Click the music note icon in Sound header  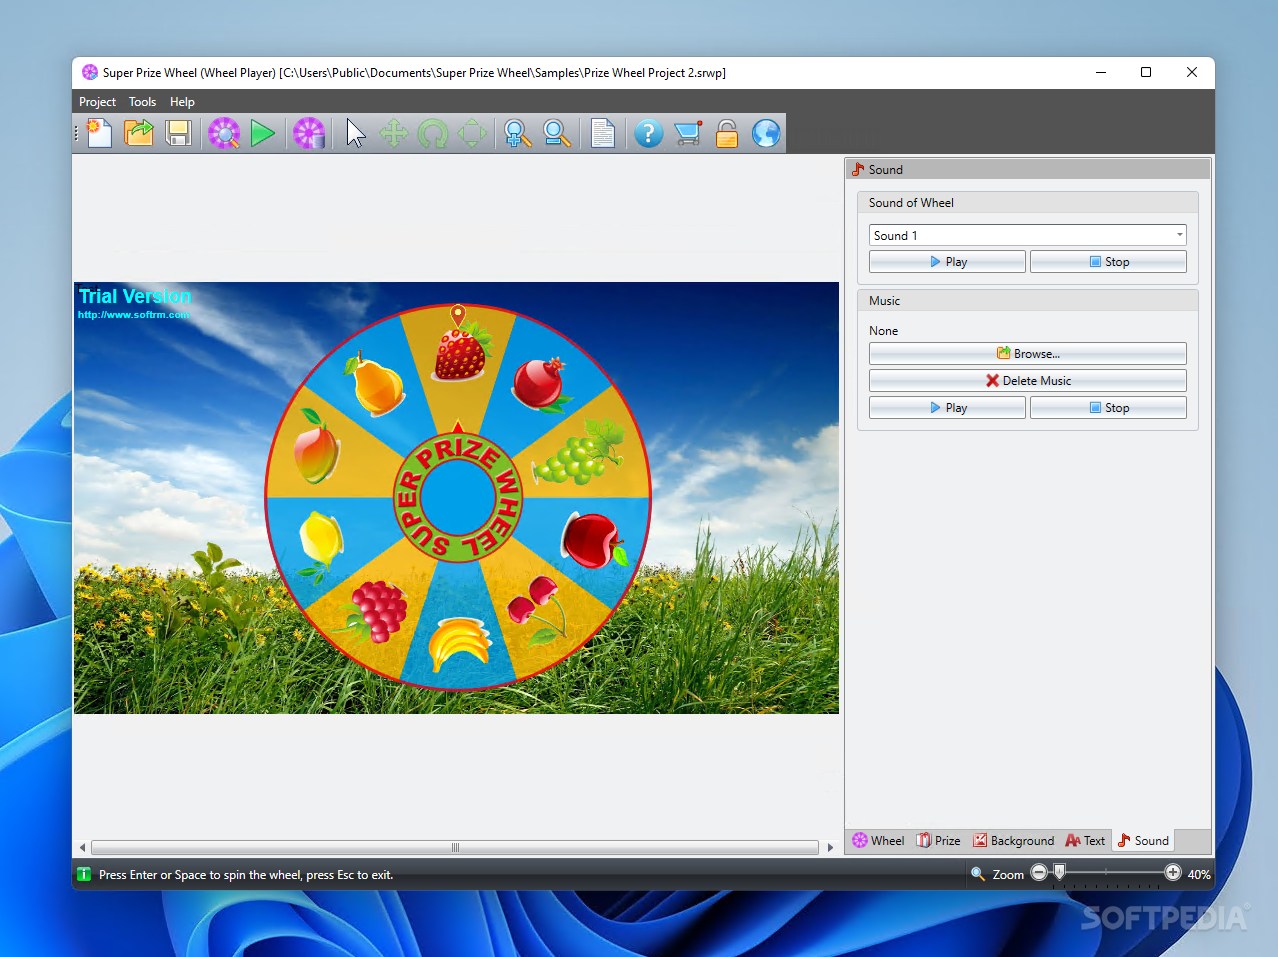(x=858, y=169)
